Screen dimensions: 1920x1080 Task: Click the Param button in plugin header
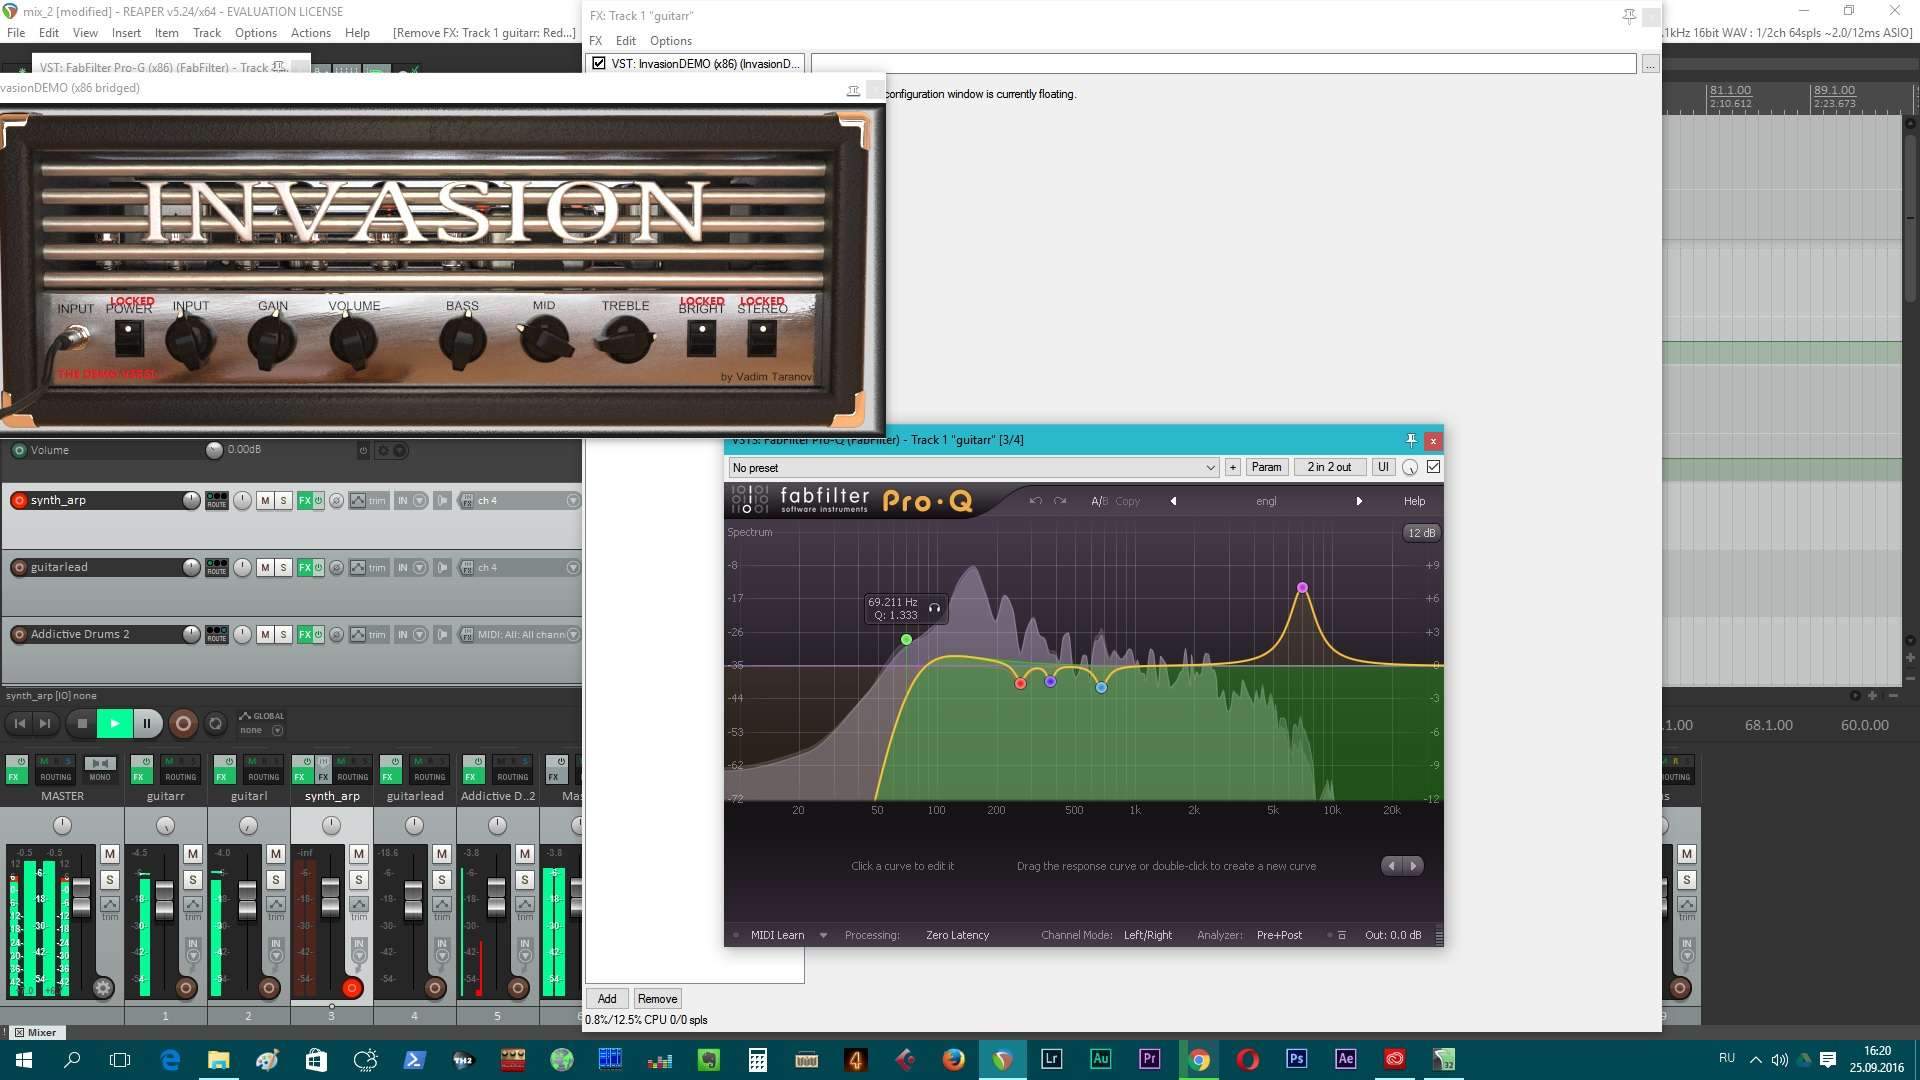pos(1265,467)
